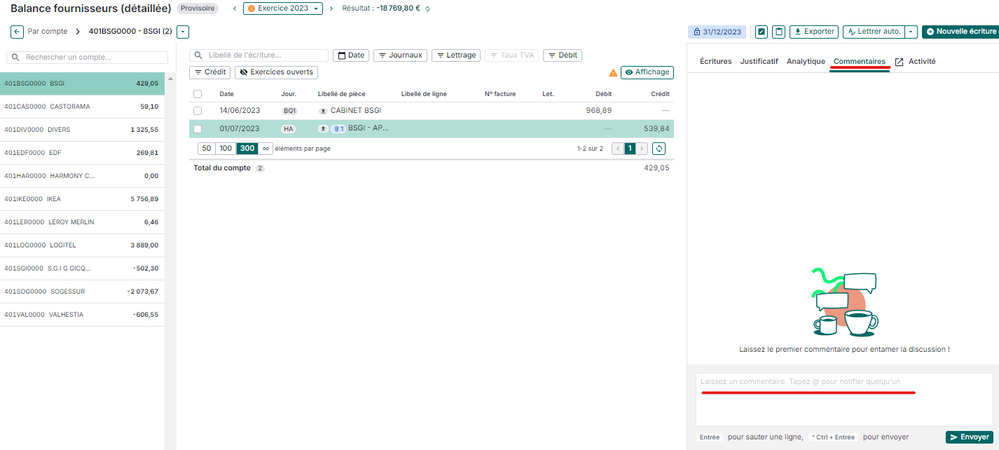
Task: Click the refresh icon beside table pagination
Action: click(659, 148)
